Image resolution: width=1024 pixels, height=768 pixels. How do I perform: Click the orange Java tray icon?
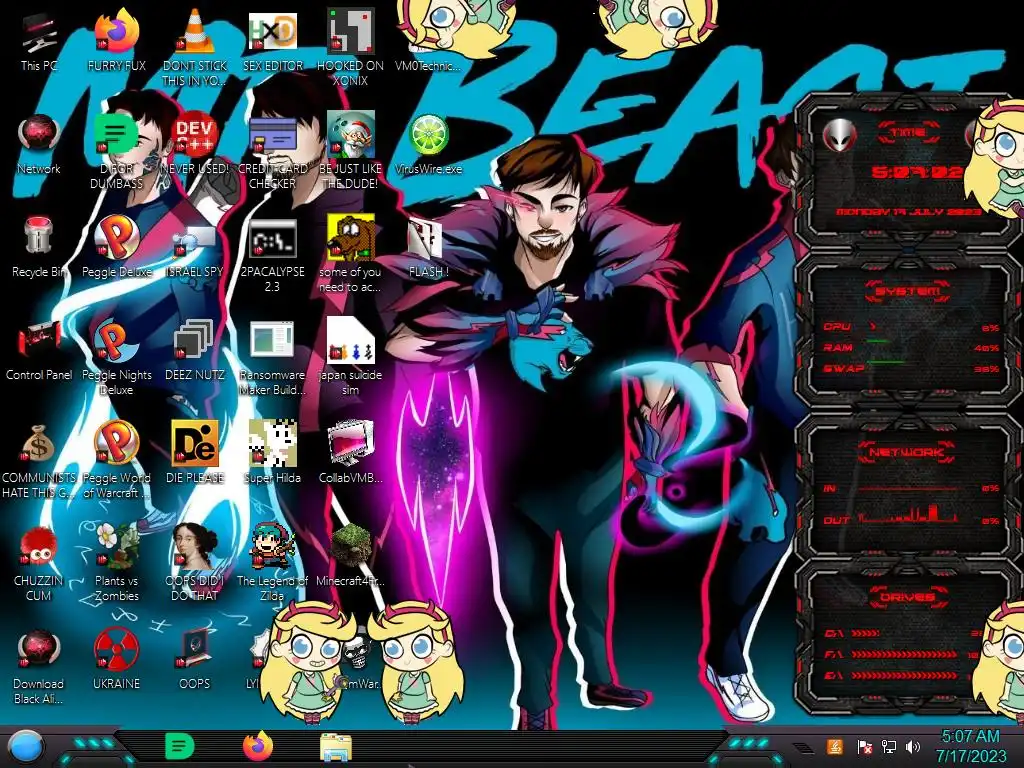click(835, 746)
